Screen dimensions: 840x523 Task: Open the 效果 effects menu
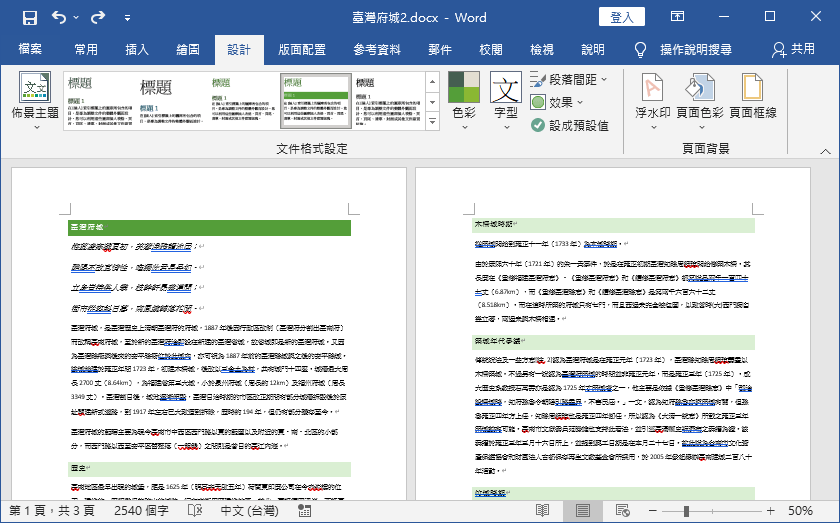(x=557, y=102)
